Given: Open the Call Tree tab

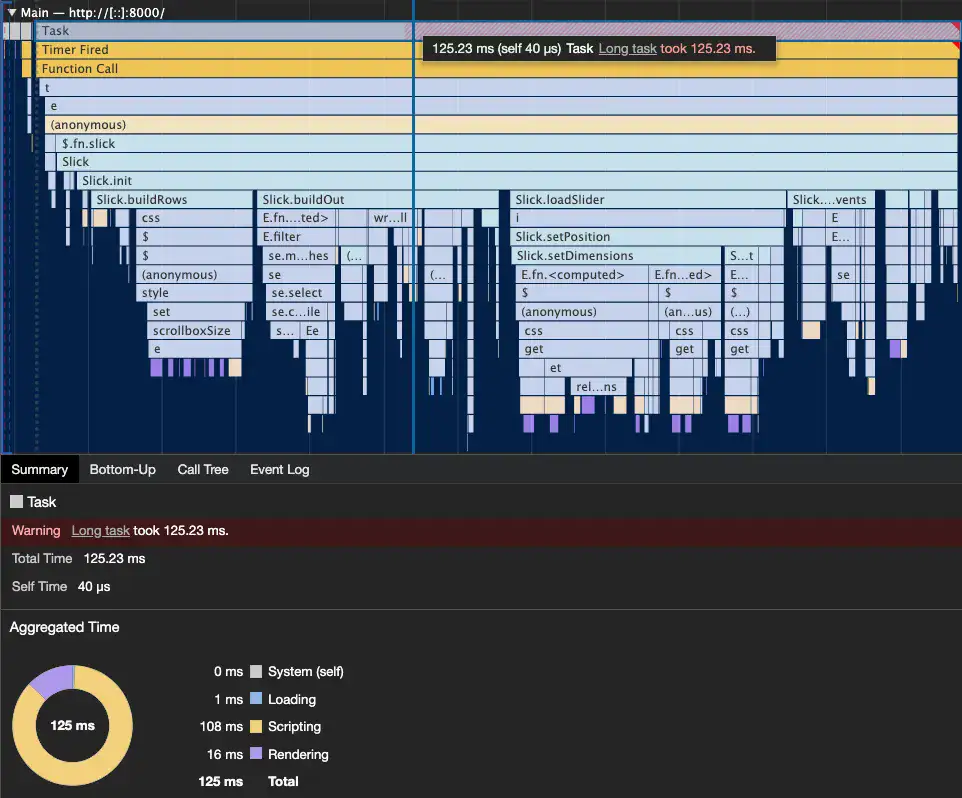Looking at the screenshot, I should coord(202,469).
